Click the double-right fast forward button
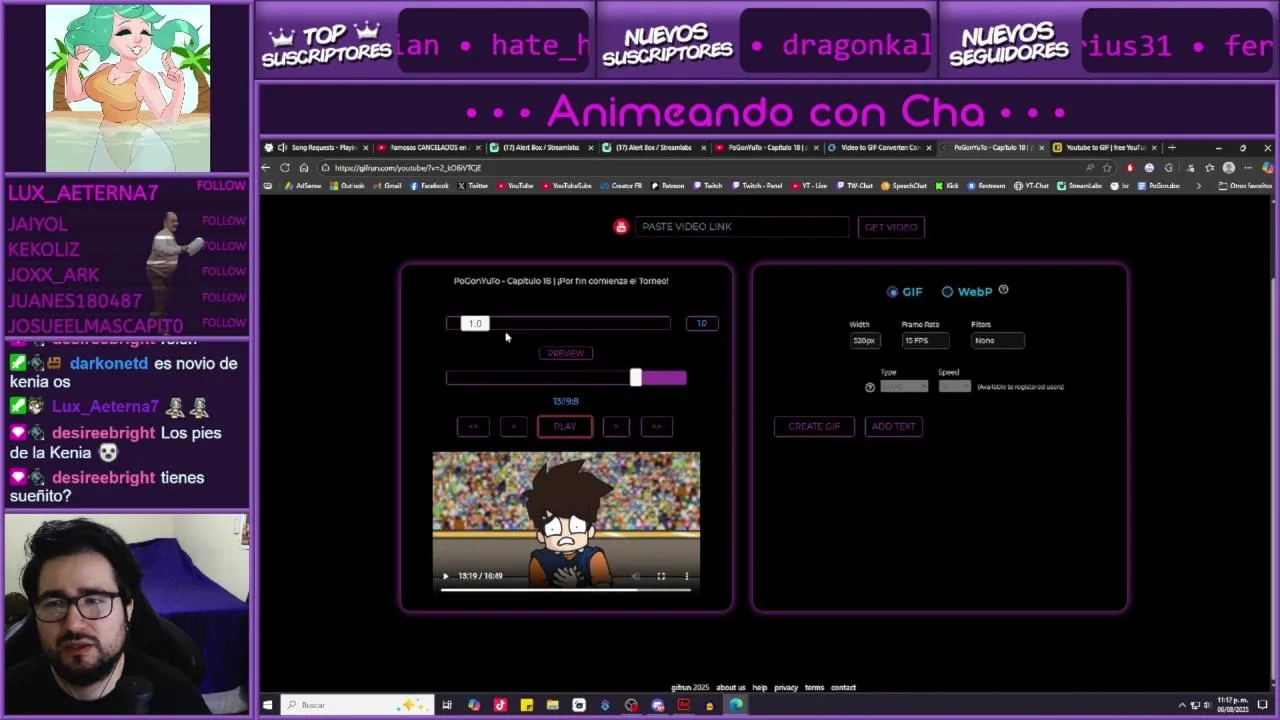 [656, 426]
